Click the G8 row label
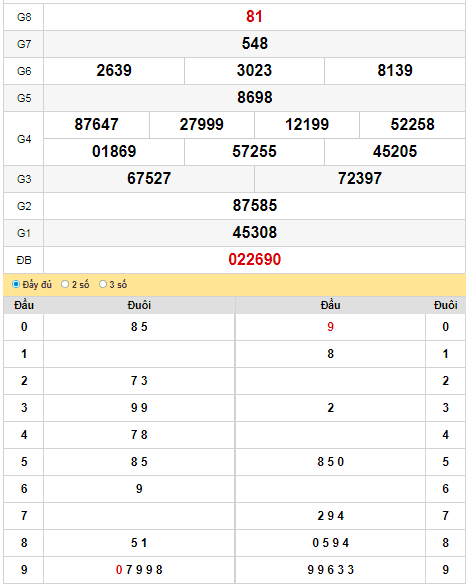This screenshot has height=586, width=469. pos(24,17)
